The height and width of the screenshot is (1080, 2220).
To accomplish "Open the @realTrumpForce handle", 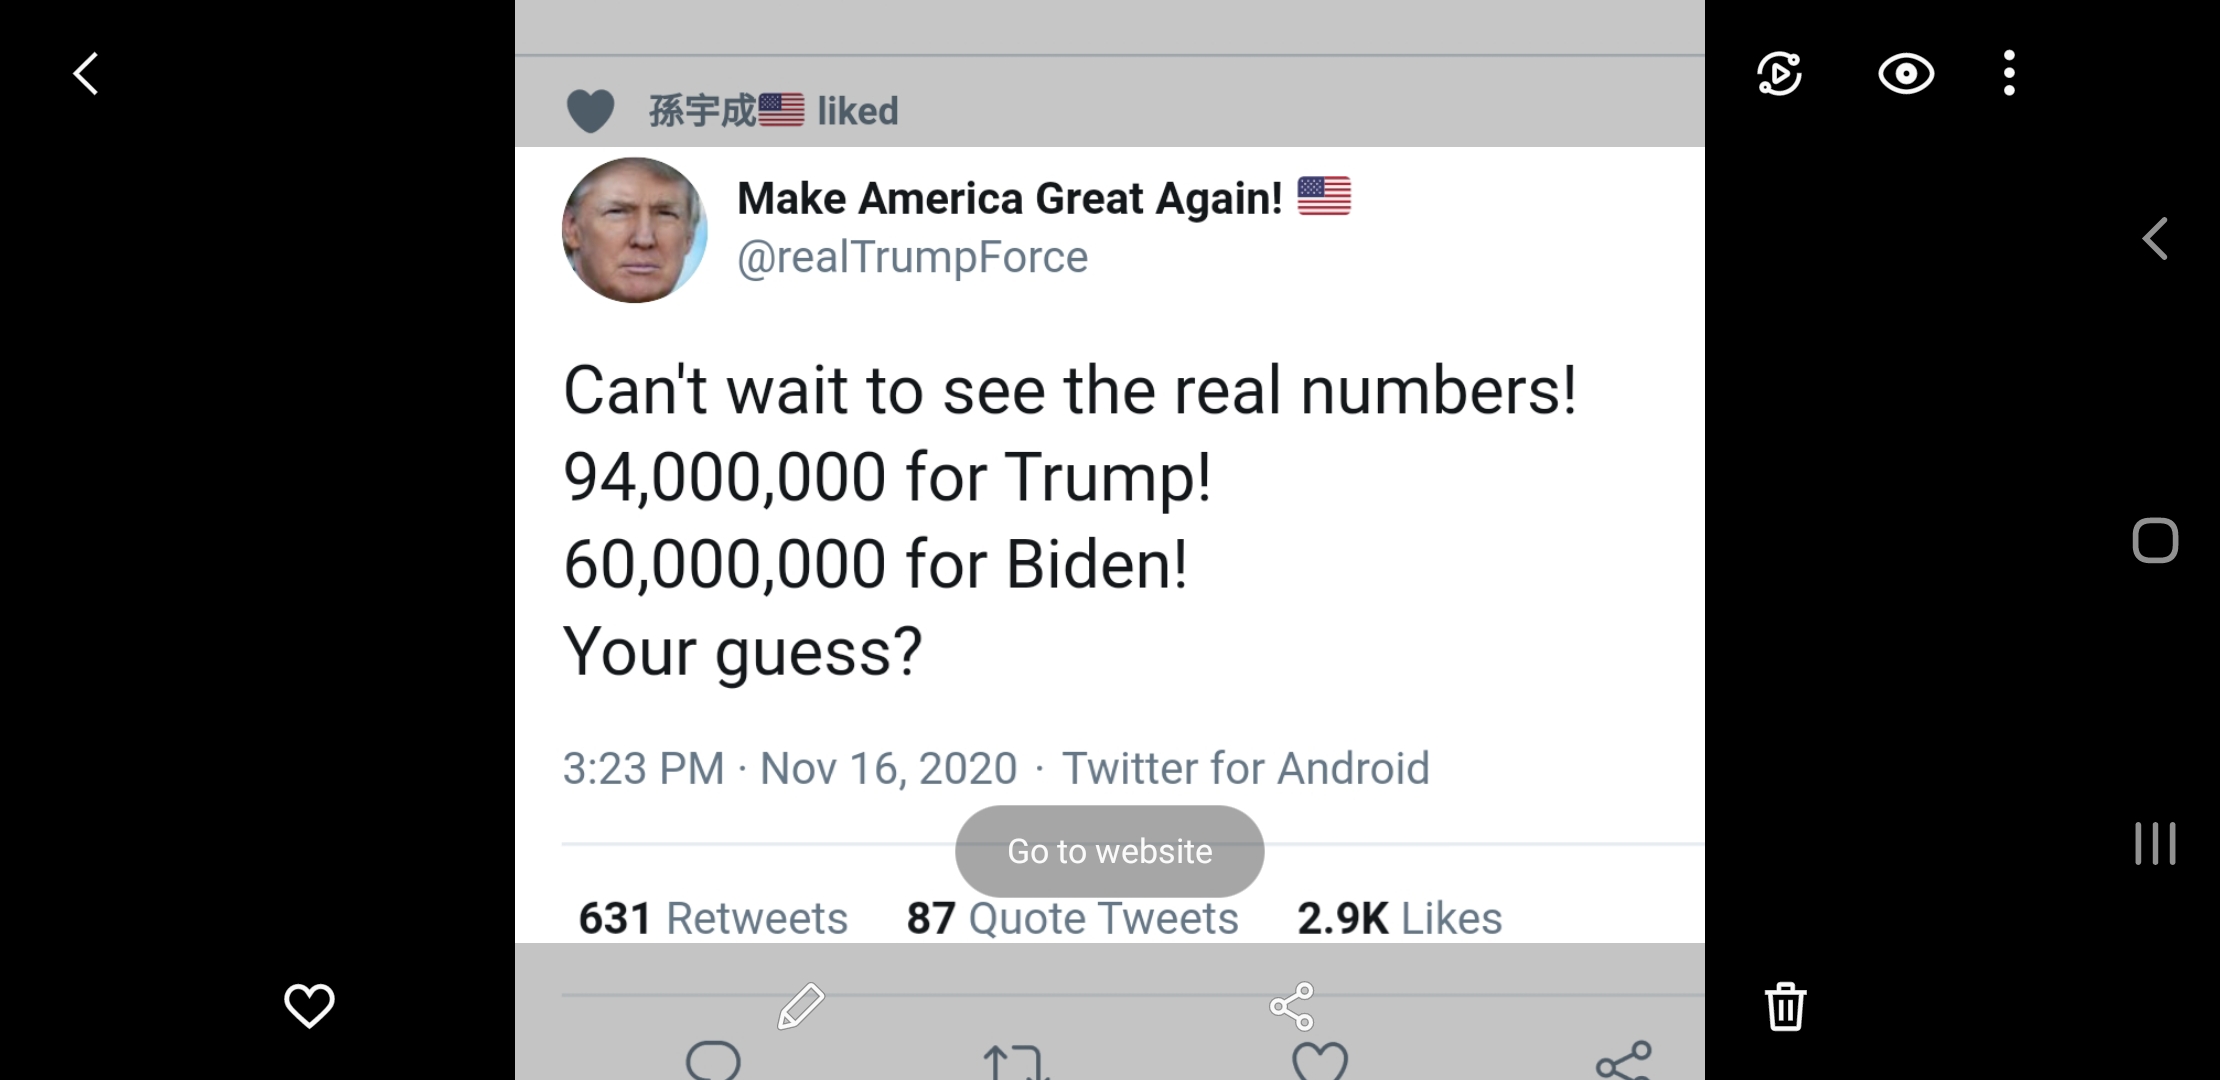I will tap(912, 257).
